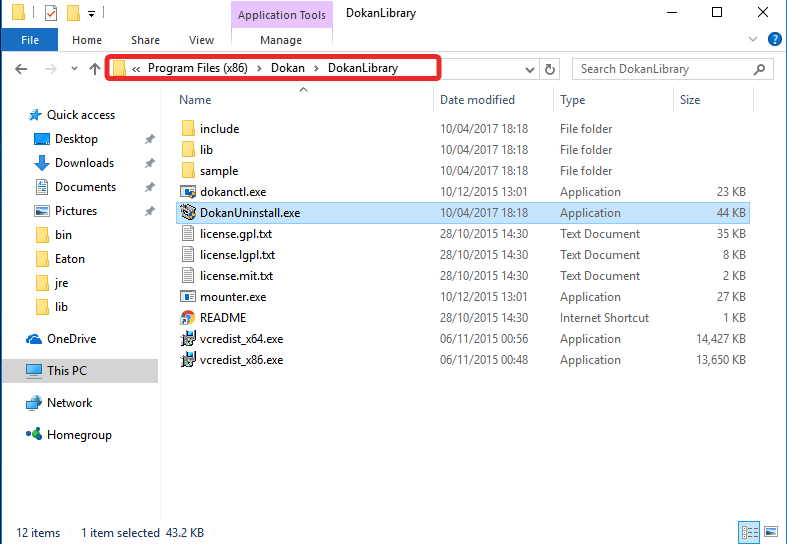Open the Eaton folder in Quick access
The width and height of the screenshot is (787, 544).
(x=70, y=259)
